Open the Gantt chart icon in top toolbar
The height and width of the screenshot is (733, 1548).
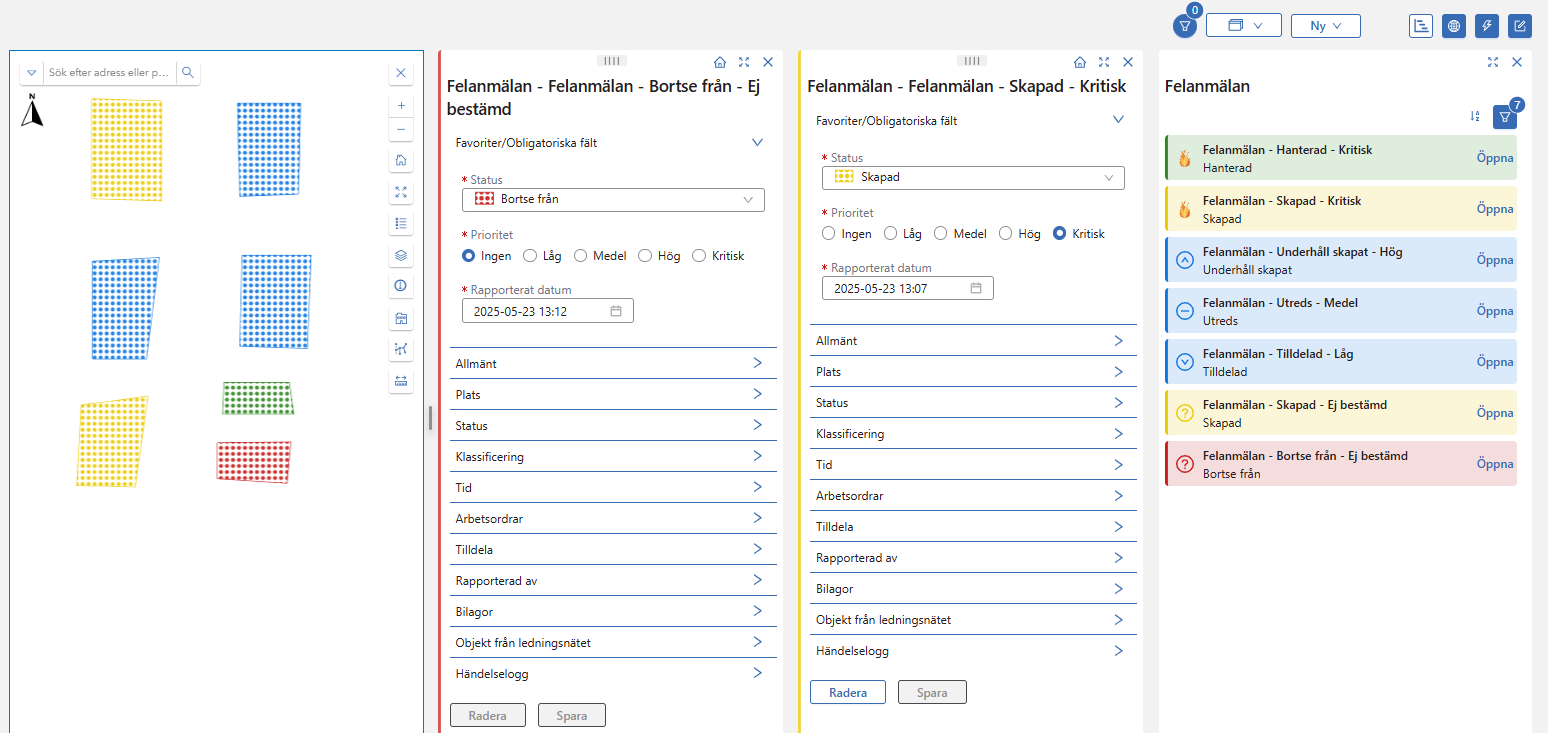[1420, 26]
